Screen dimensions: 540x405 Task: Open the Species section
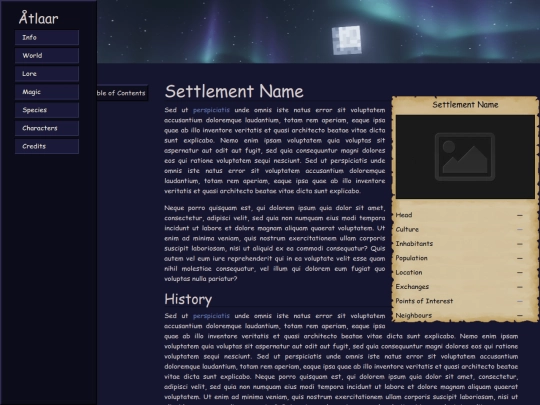(x=47, y=110)
